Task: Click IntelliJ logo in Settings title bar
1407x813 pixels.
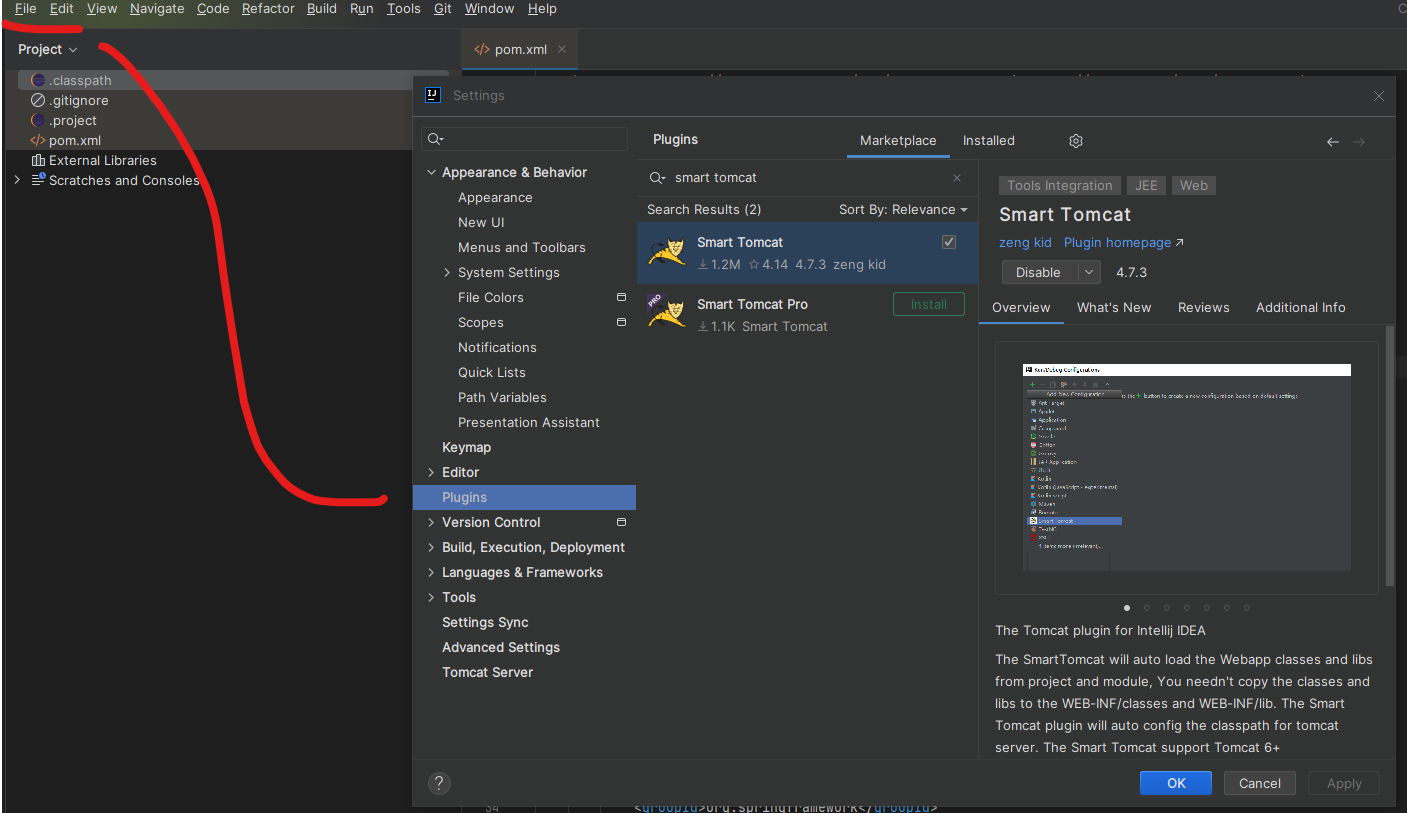Action: [x=433, y=95]
